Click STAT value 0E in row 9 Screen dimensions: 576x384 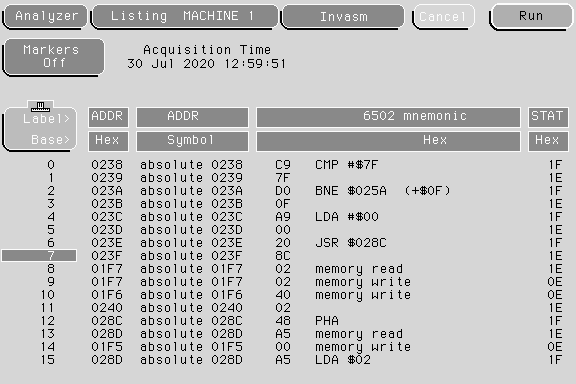555,282
